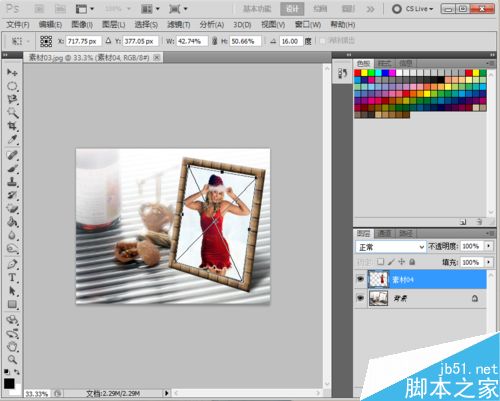Select the Crop tool
Screen dimensions: 500x401
12,126
